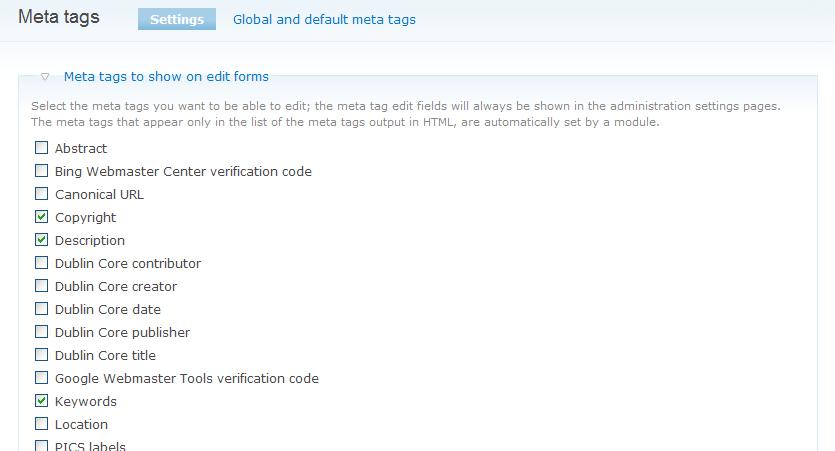The height and width of the screenshot is (451, 835).
Task: Open the Settings tab
Action: (177, 19)
